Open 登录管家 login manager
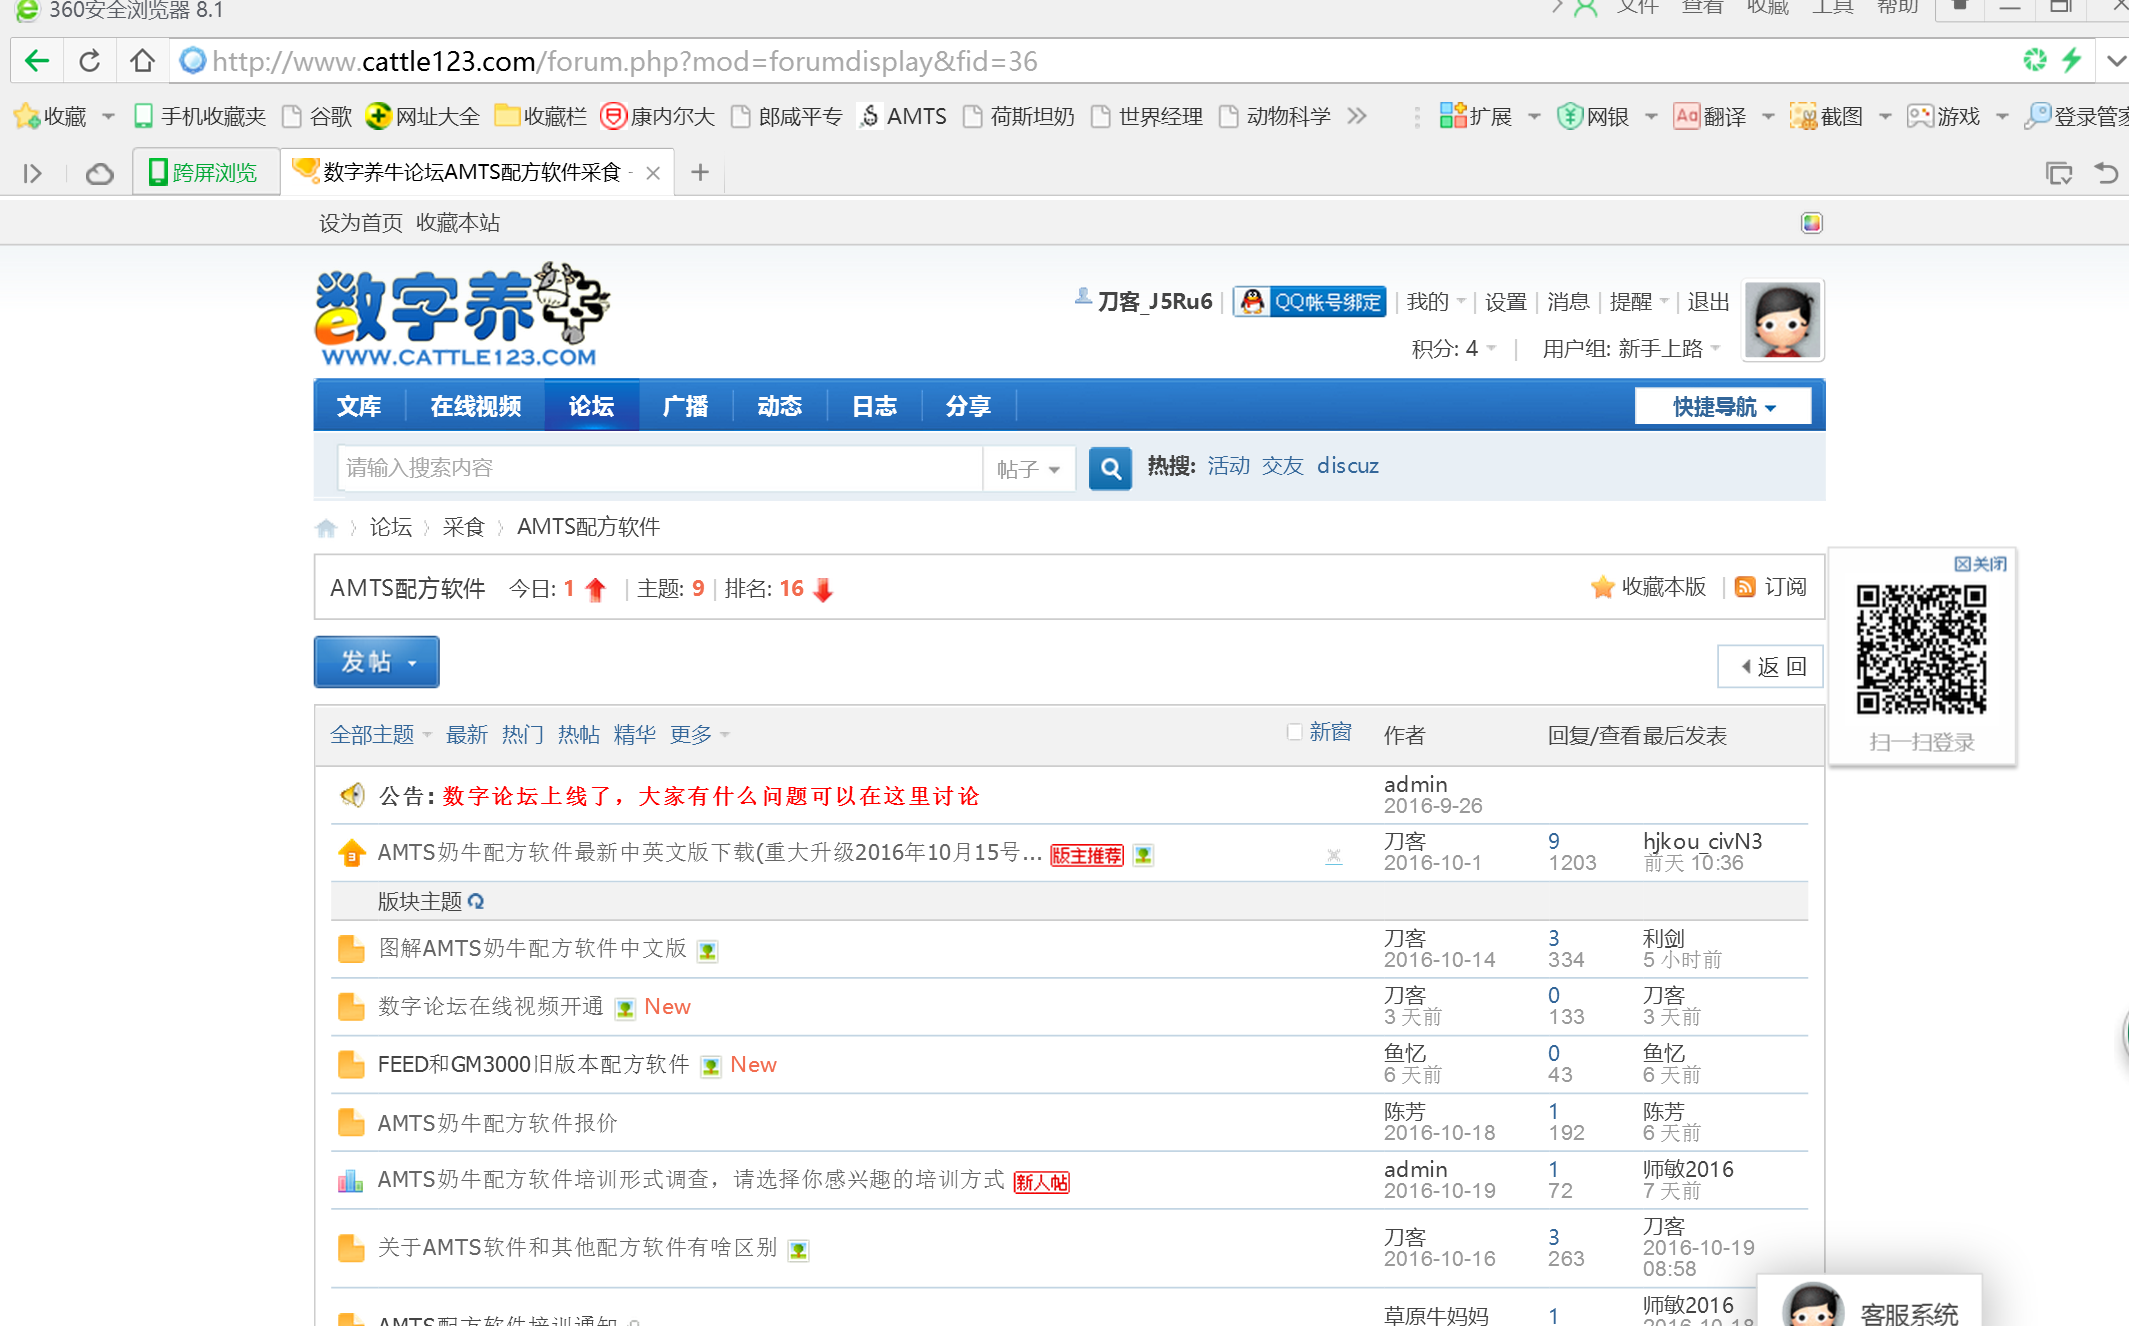Screen dimensions: 2129x1326 2076,116
